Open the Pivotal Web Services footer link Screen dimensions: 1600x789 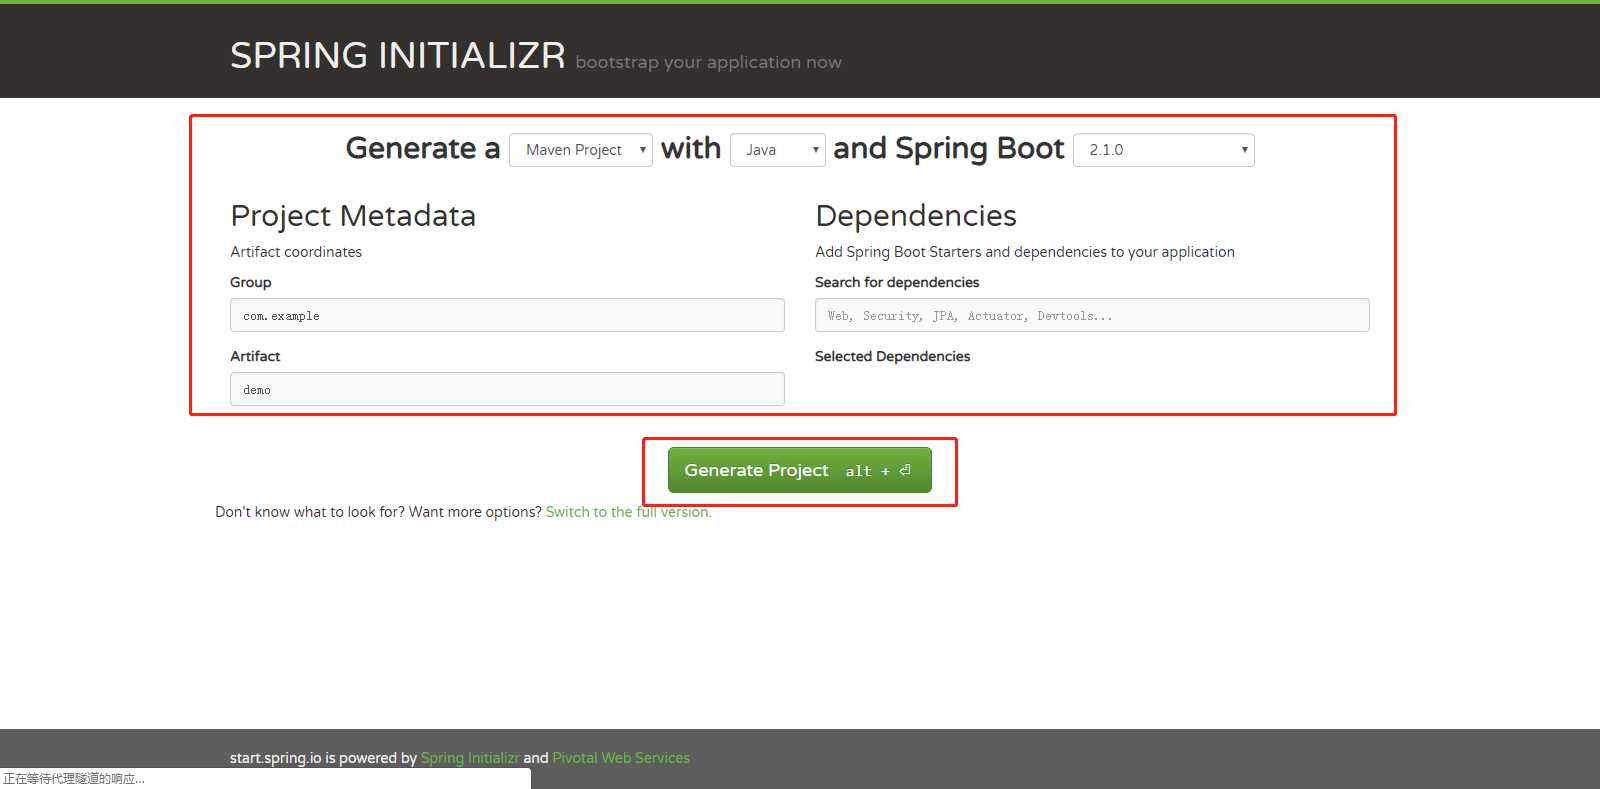pos(621,758)
